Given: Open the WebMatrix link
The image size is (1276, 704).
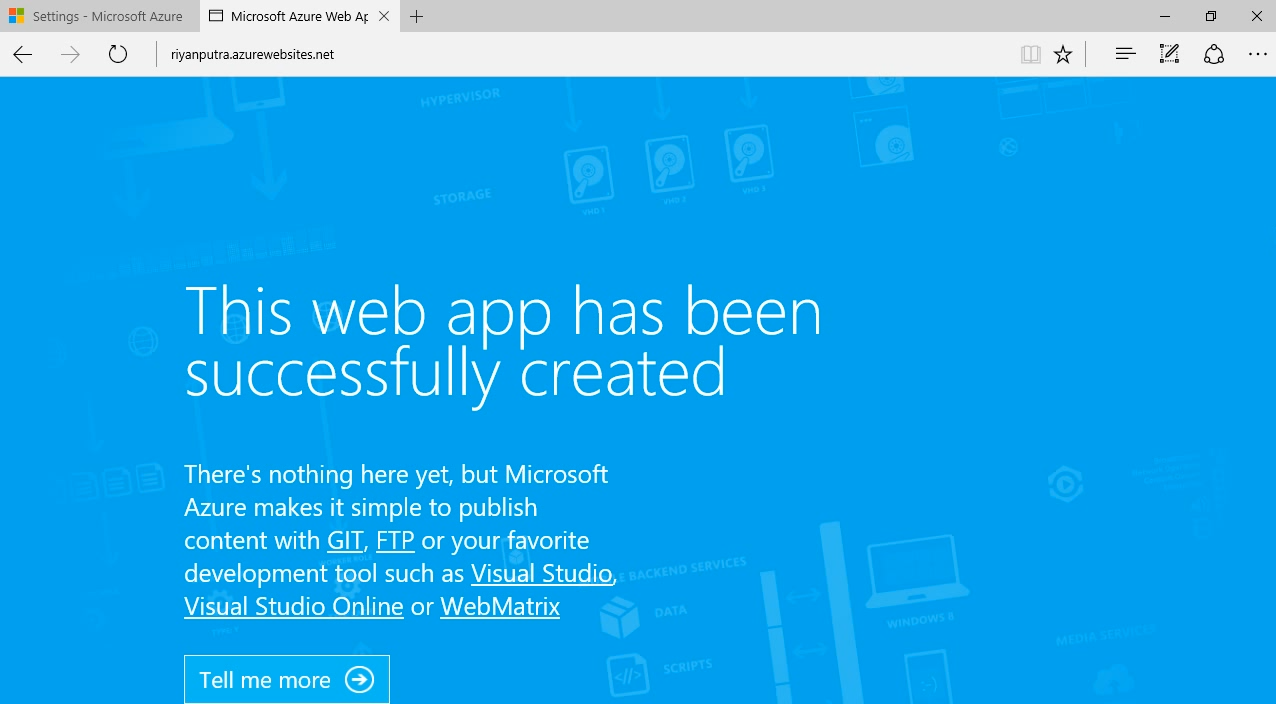Looking at the screenshot, I should pos(500,607).
